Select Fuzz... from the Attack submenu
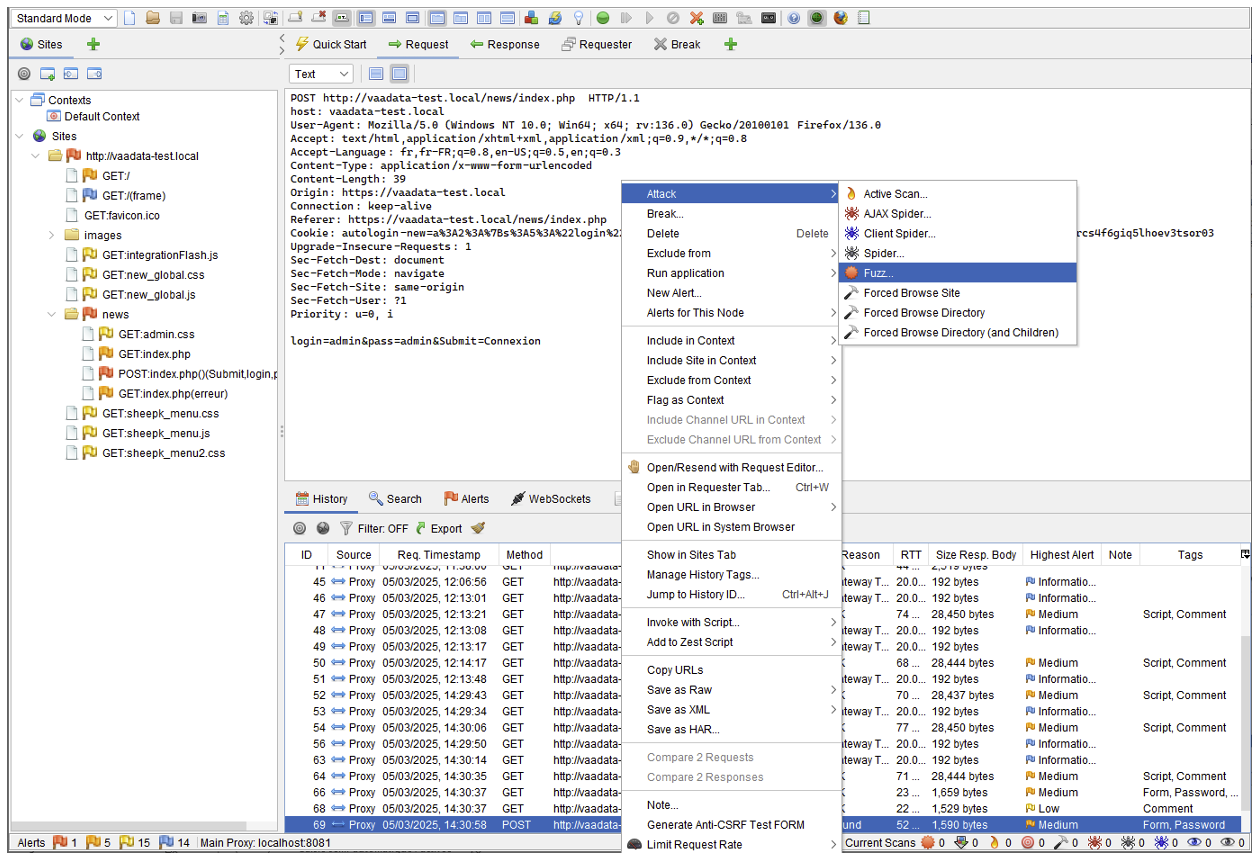 click(878, 273)
